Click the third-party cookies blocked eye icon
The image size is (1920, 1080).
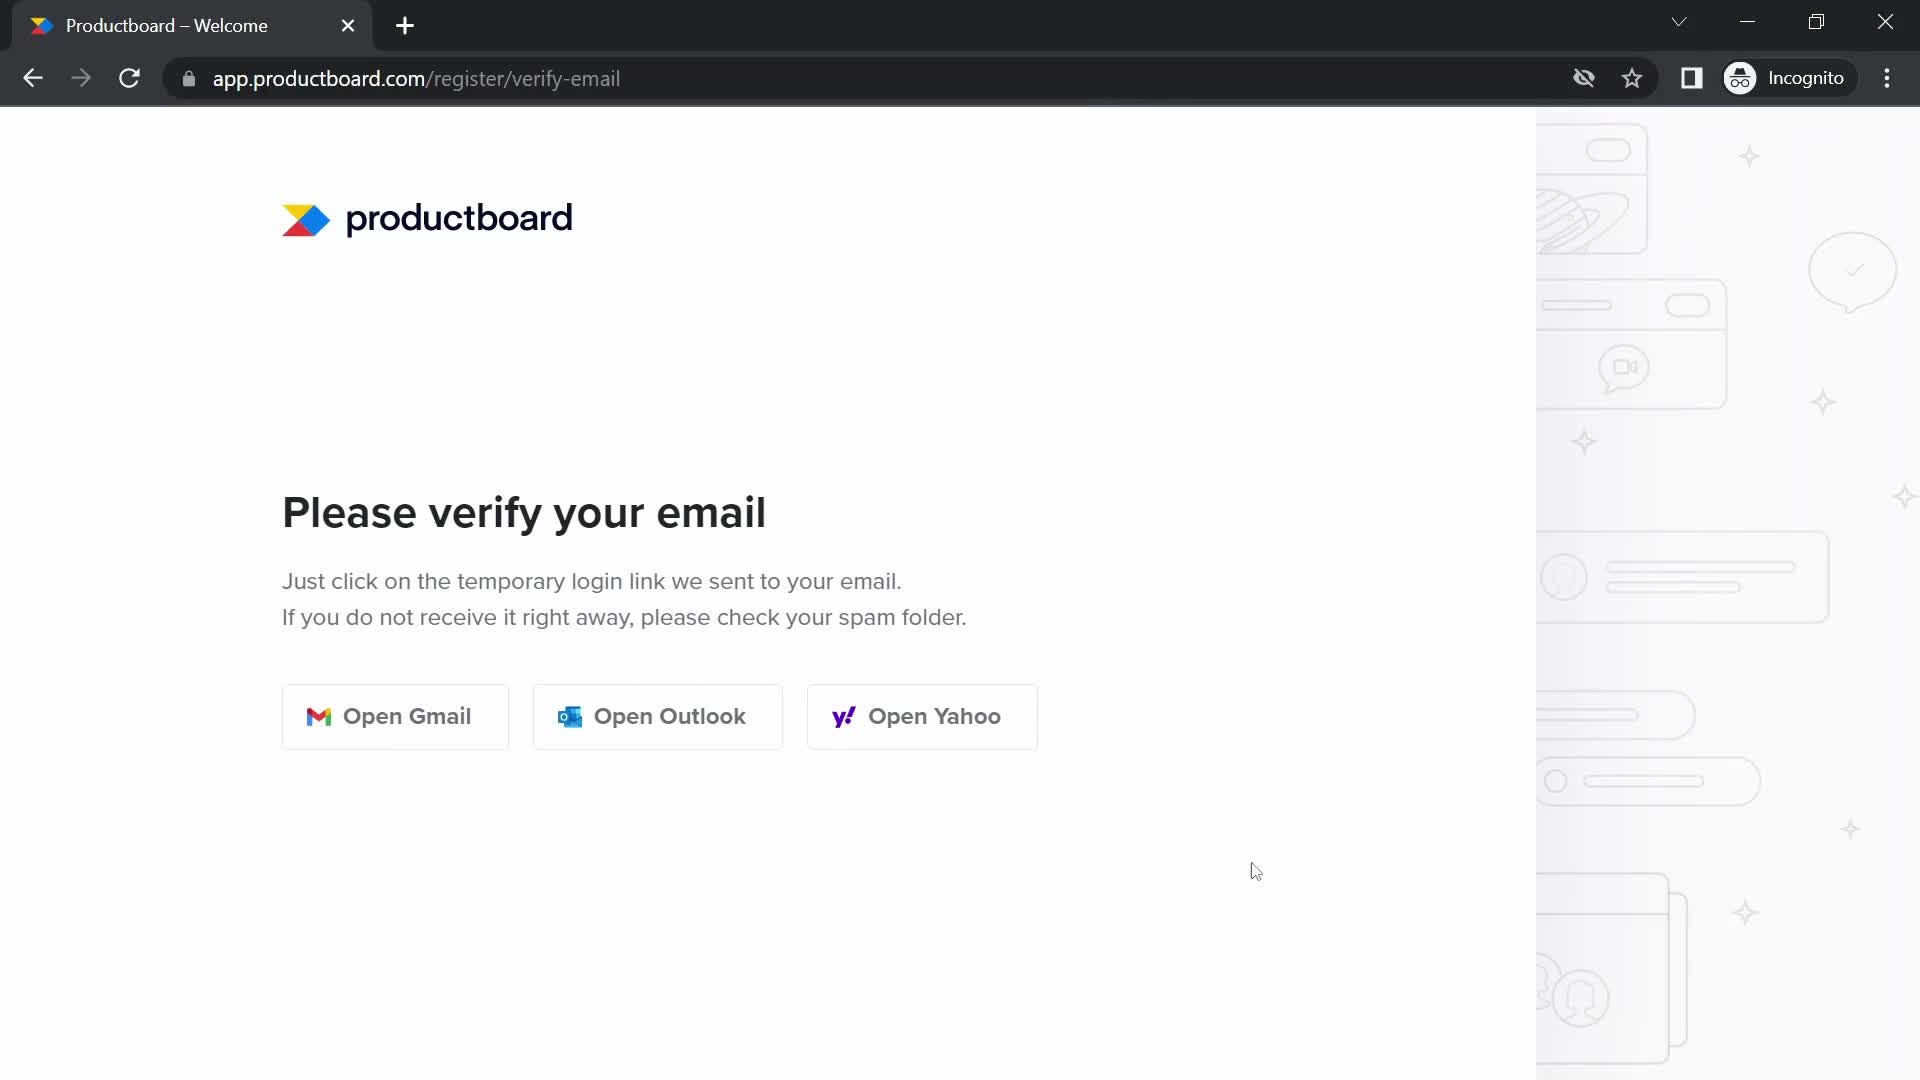click(1583, 78)
